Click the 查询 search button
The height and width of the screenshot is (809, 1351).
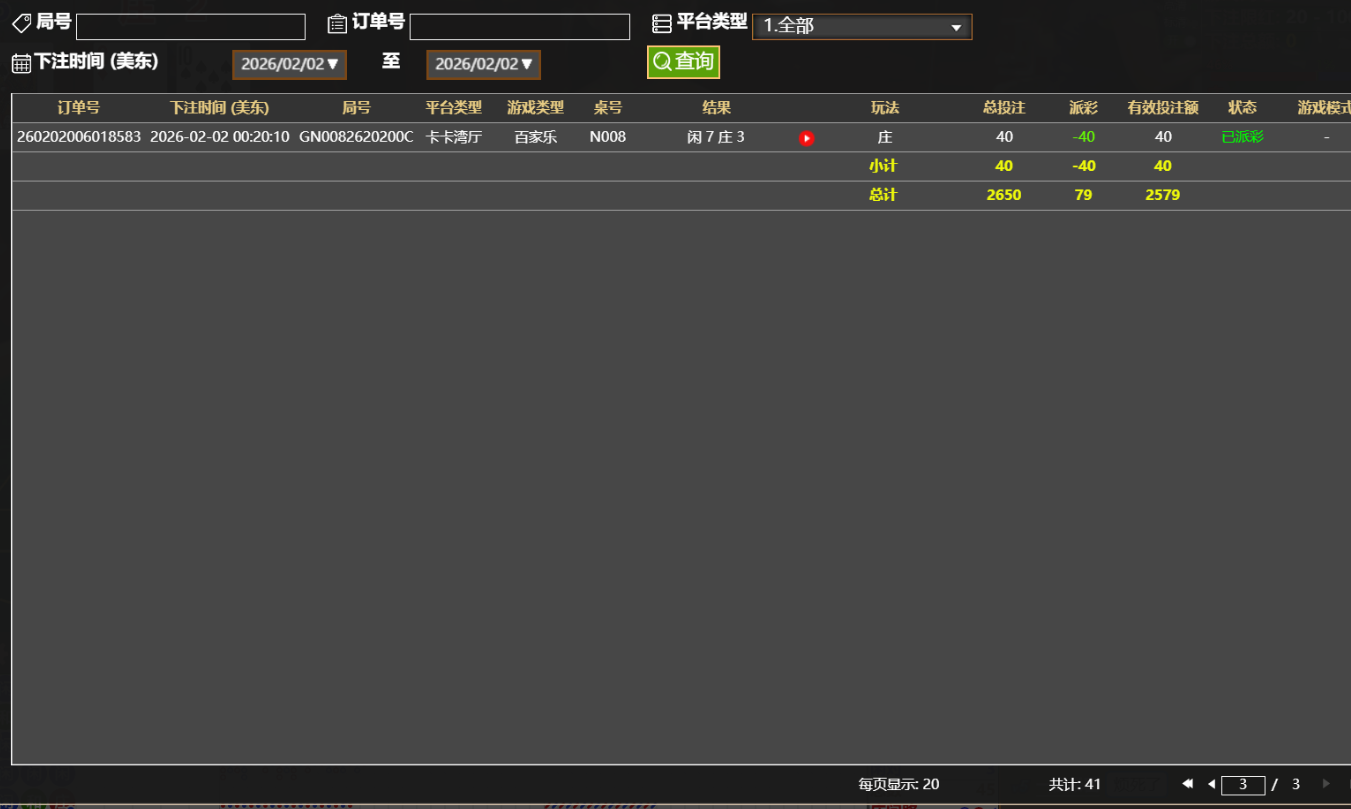click(x=683, y=61)
